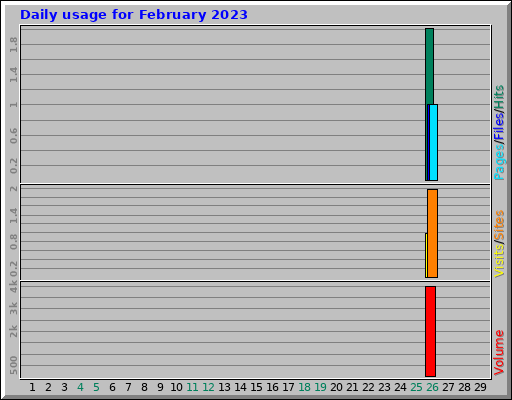Select the Pages legend label
512x400 pixels.
point(499,162)
